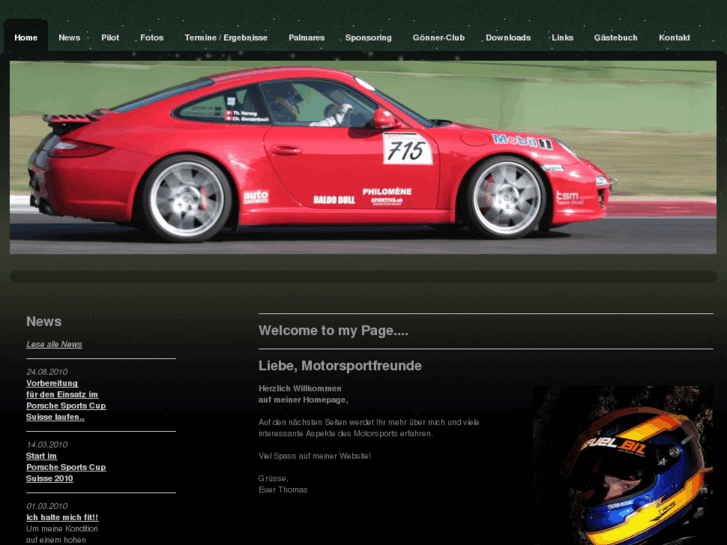Viewport: 727px width, 545px height.
Task: Click the news date 14.03.2010
Action: (x=47, y=444)
